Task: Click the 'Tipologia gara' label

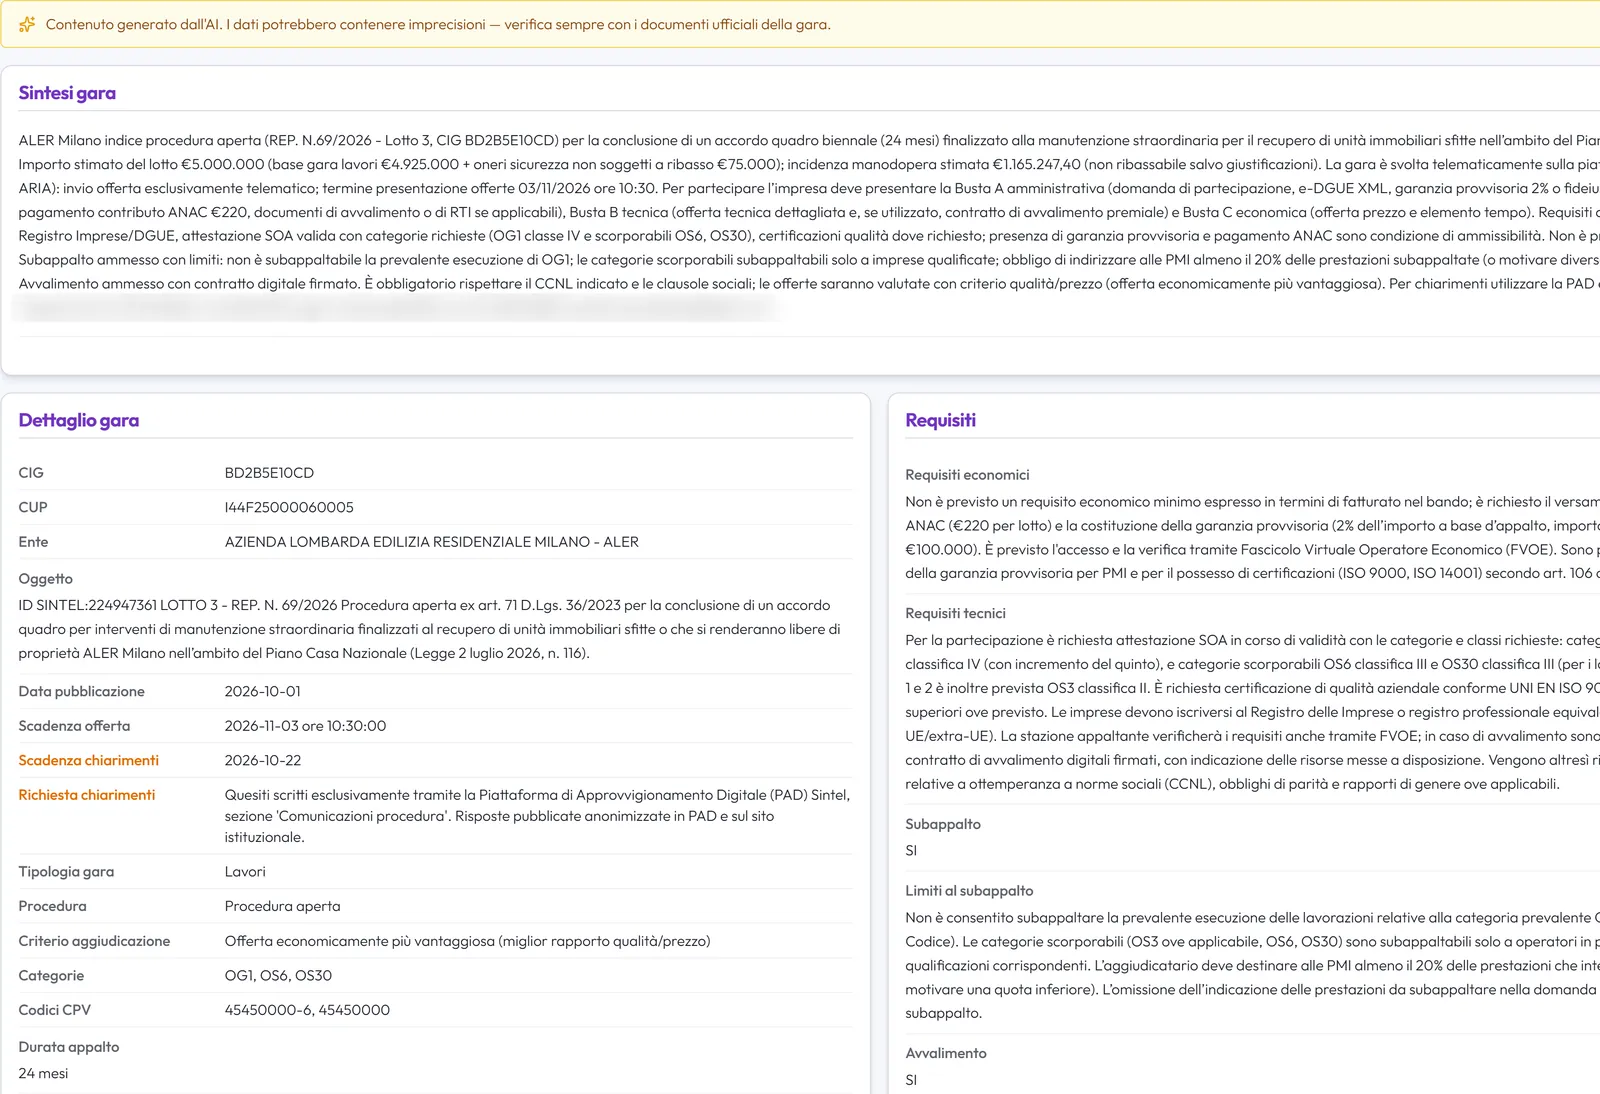Action: click(x=66, y=872)
